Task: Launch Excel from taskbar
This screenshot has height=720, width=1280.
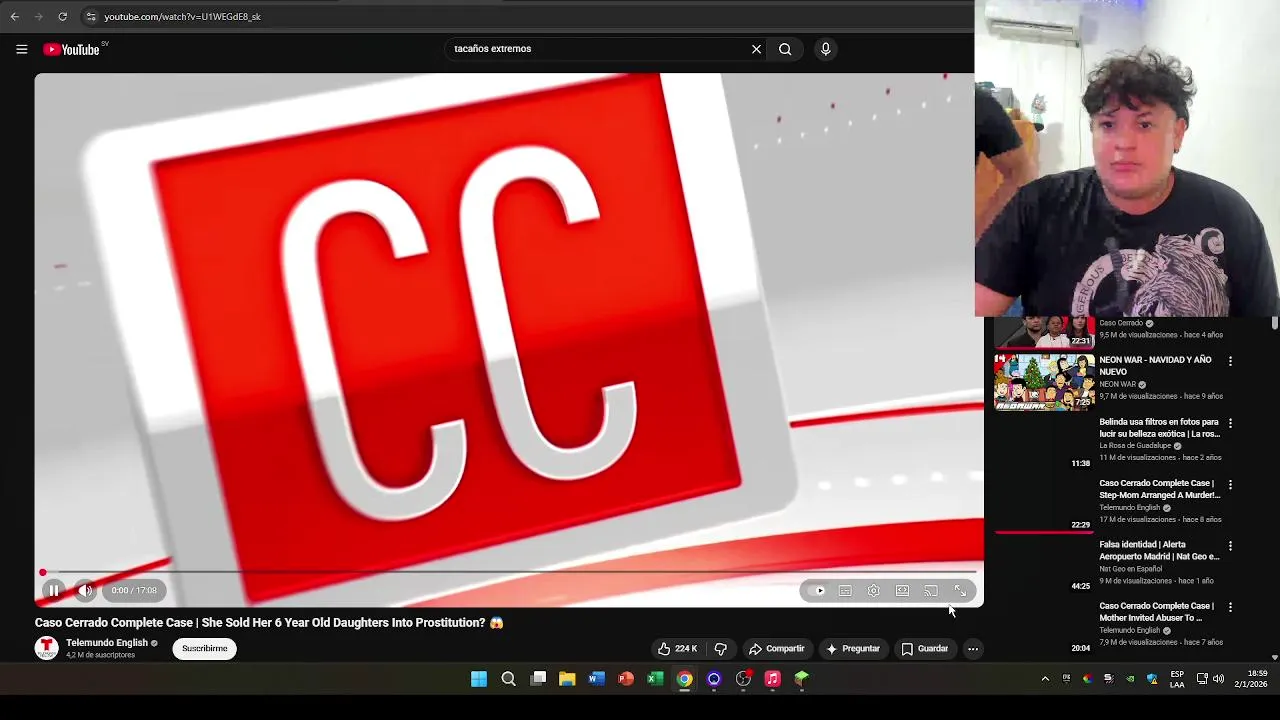Action: click(x=655, y=679)
